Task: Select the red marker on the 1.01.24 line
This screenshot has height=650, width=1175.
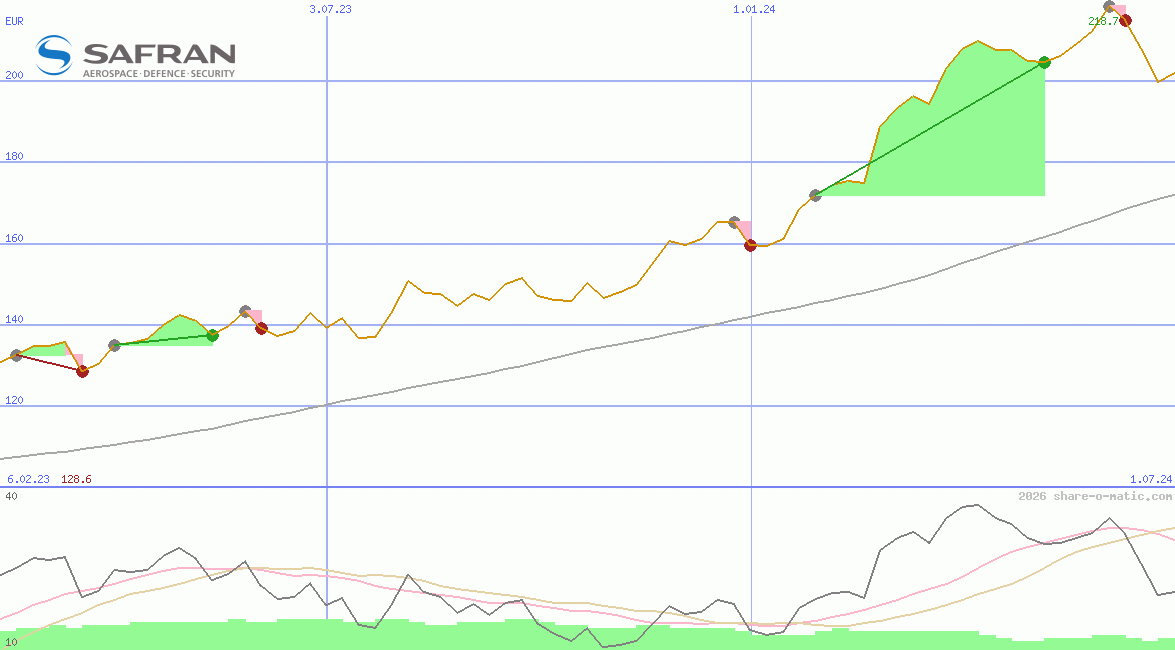Action: coord(750,245)
